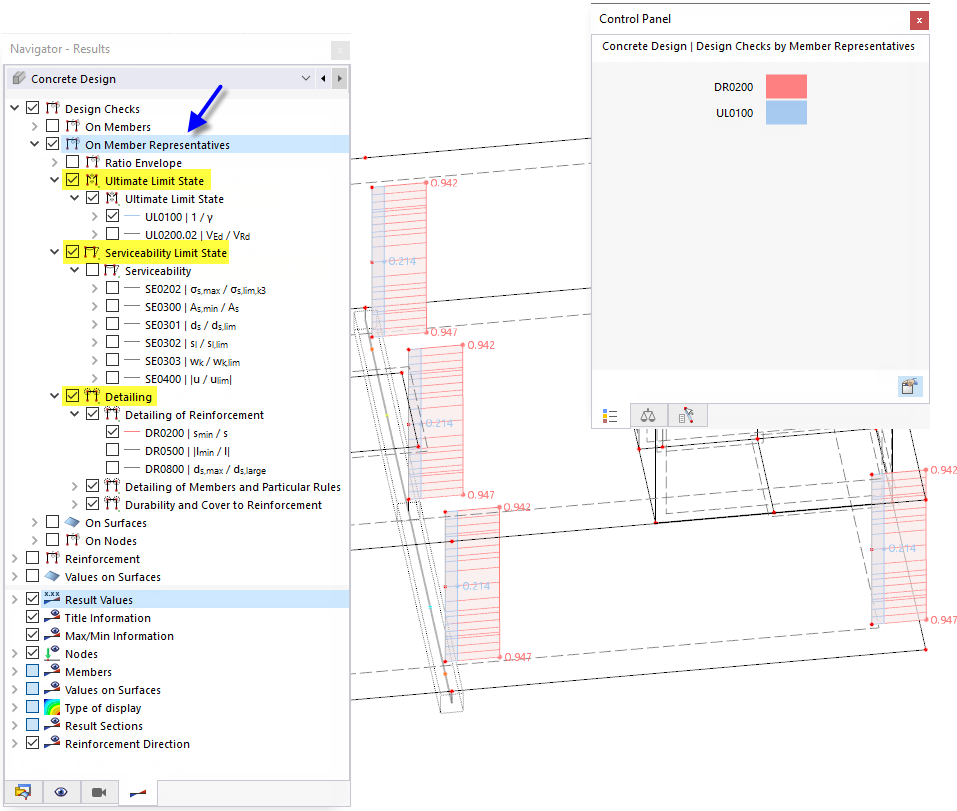
Task: Click the Concrete Design module icon
Action: 20,78
